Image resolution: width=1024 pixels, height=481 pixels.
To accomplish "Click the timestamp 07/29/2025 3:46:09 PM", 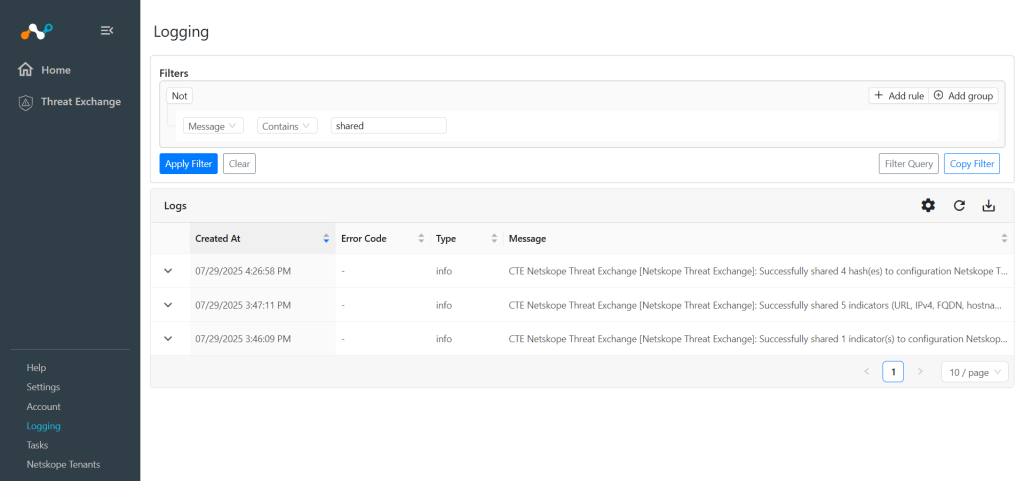I will [x=243, y=339].
